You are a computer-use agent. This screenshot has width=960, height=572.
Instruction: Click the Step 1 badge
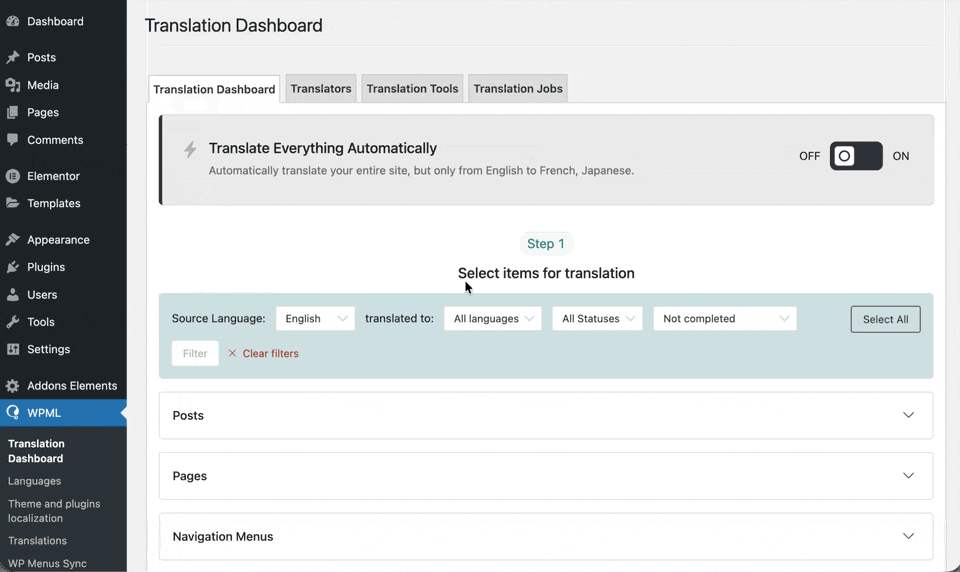[x=546, y=244]
